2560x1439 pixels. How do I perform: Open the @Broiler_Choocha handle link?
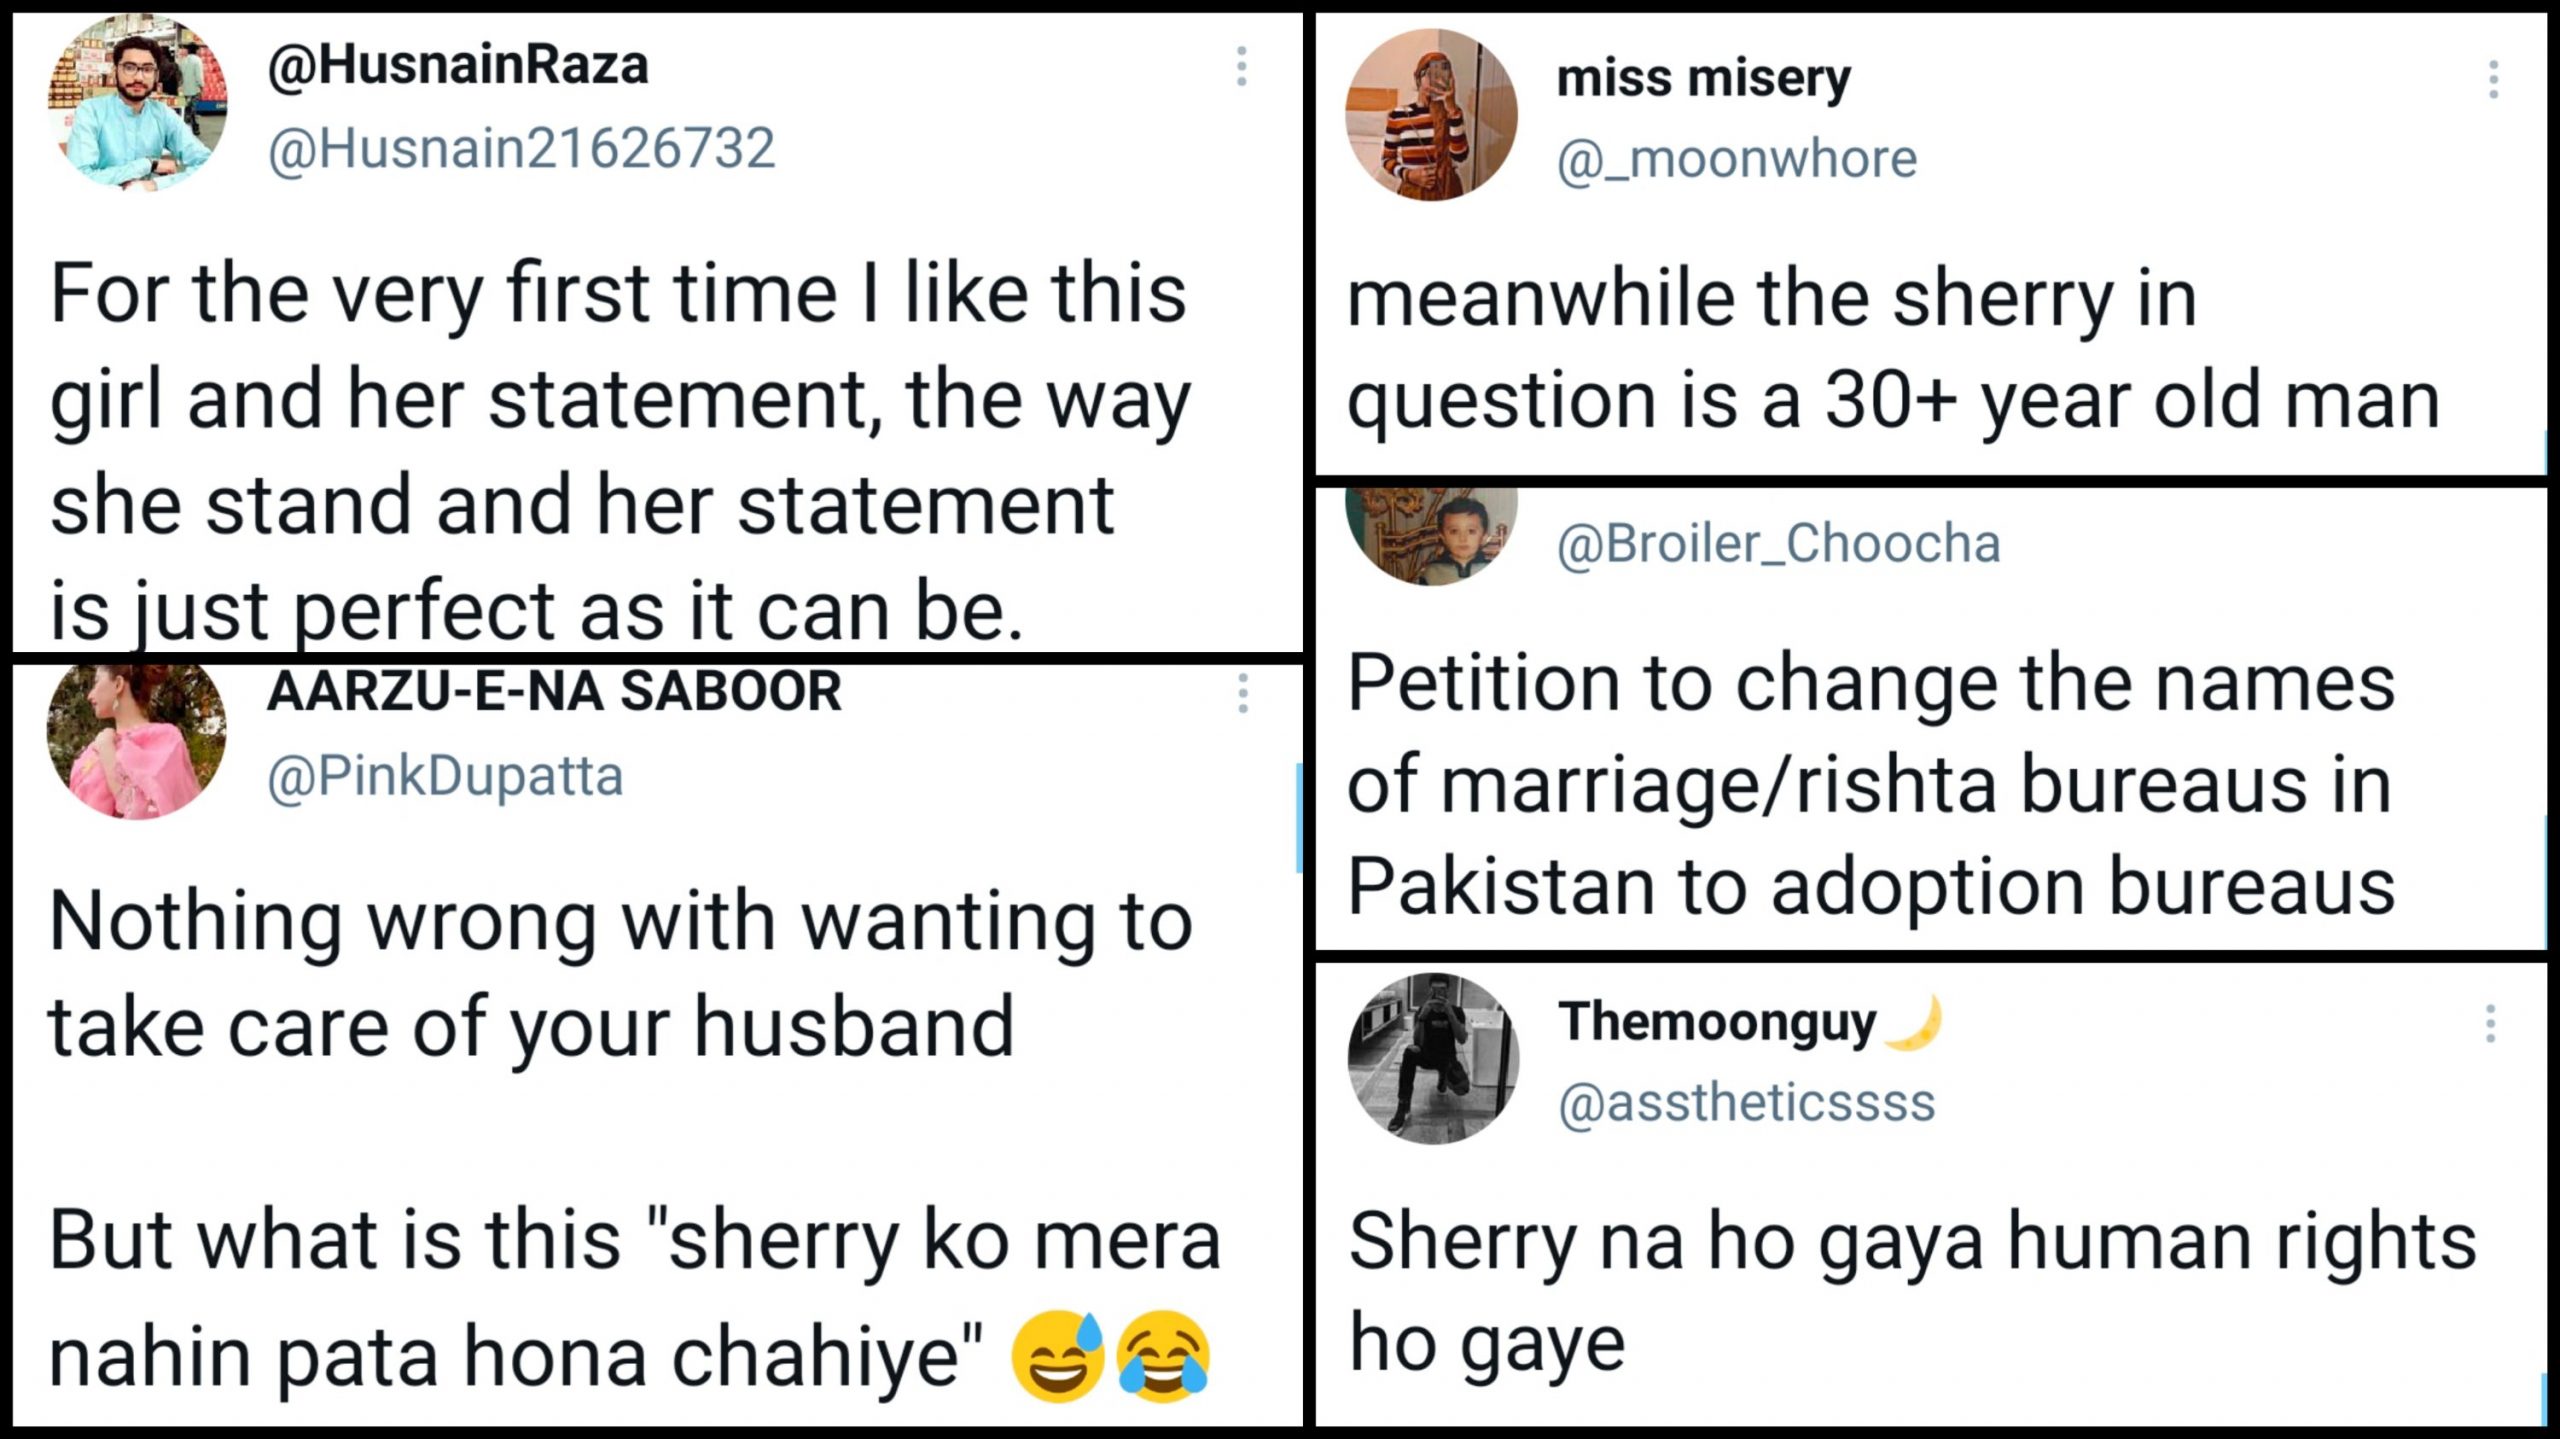[1778, 544]
